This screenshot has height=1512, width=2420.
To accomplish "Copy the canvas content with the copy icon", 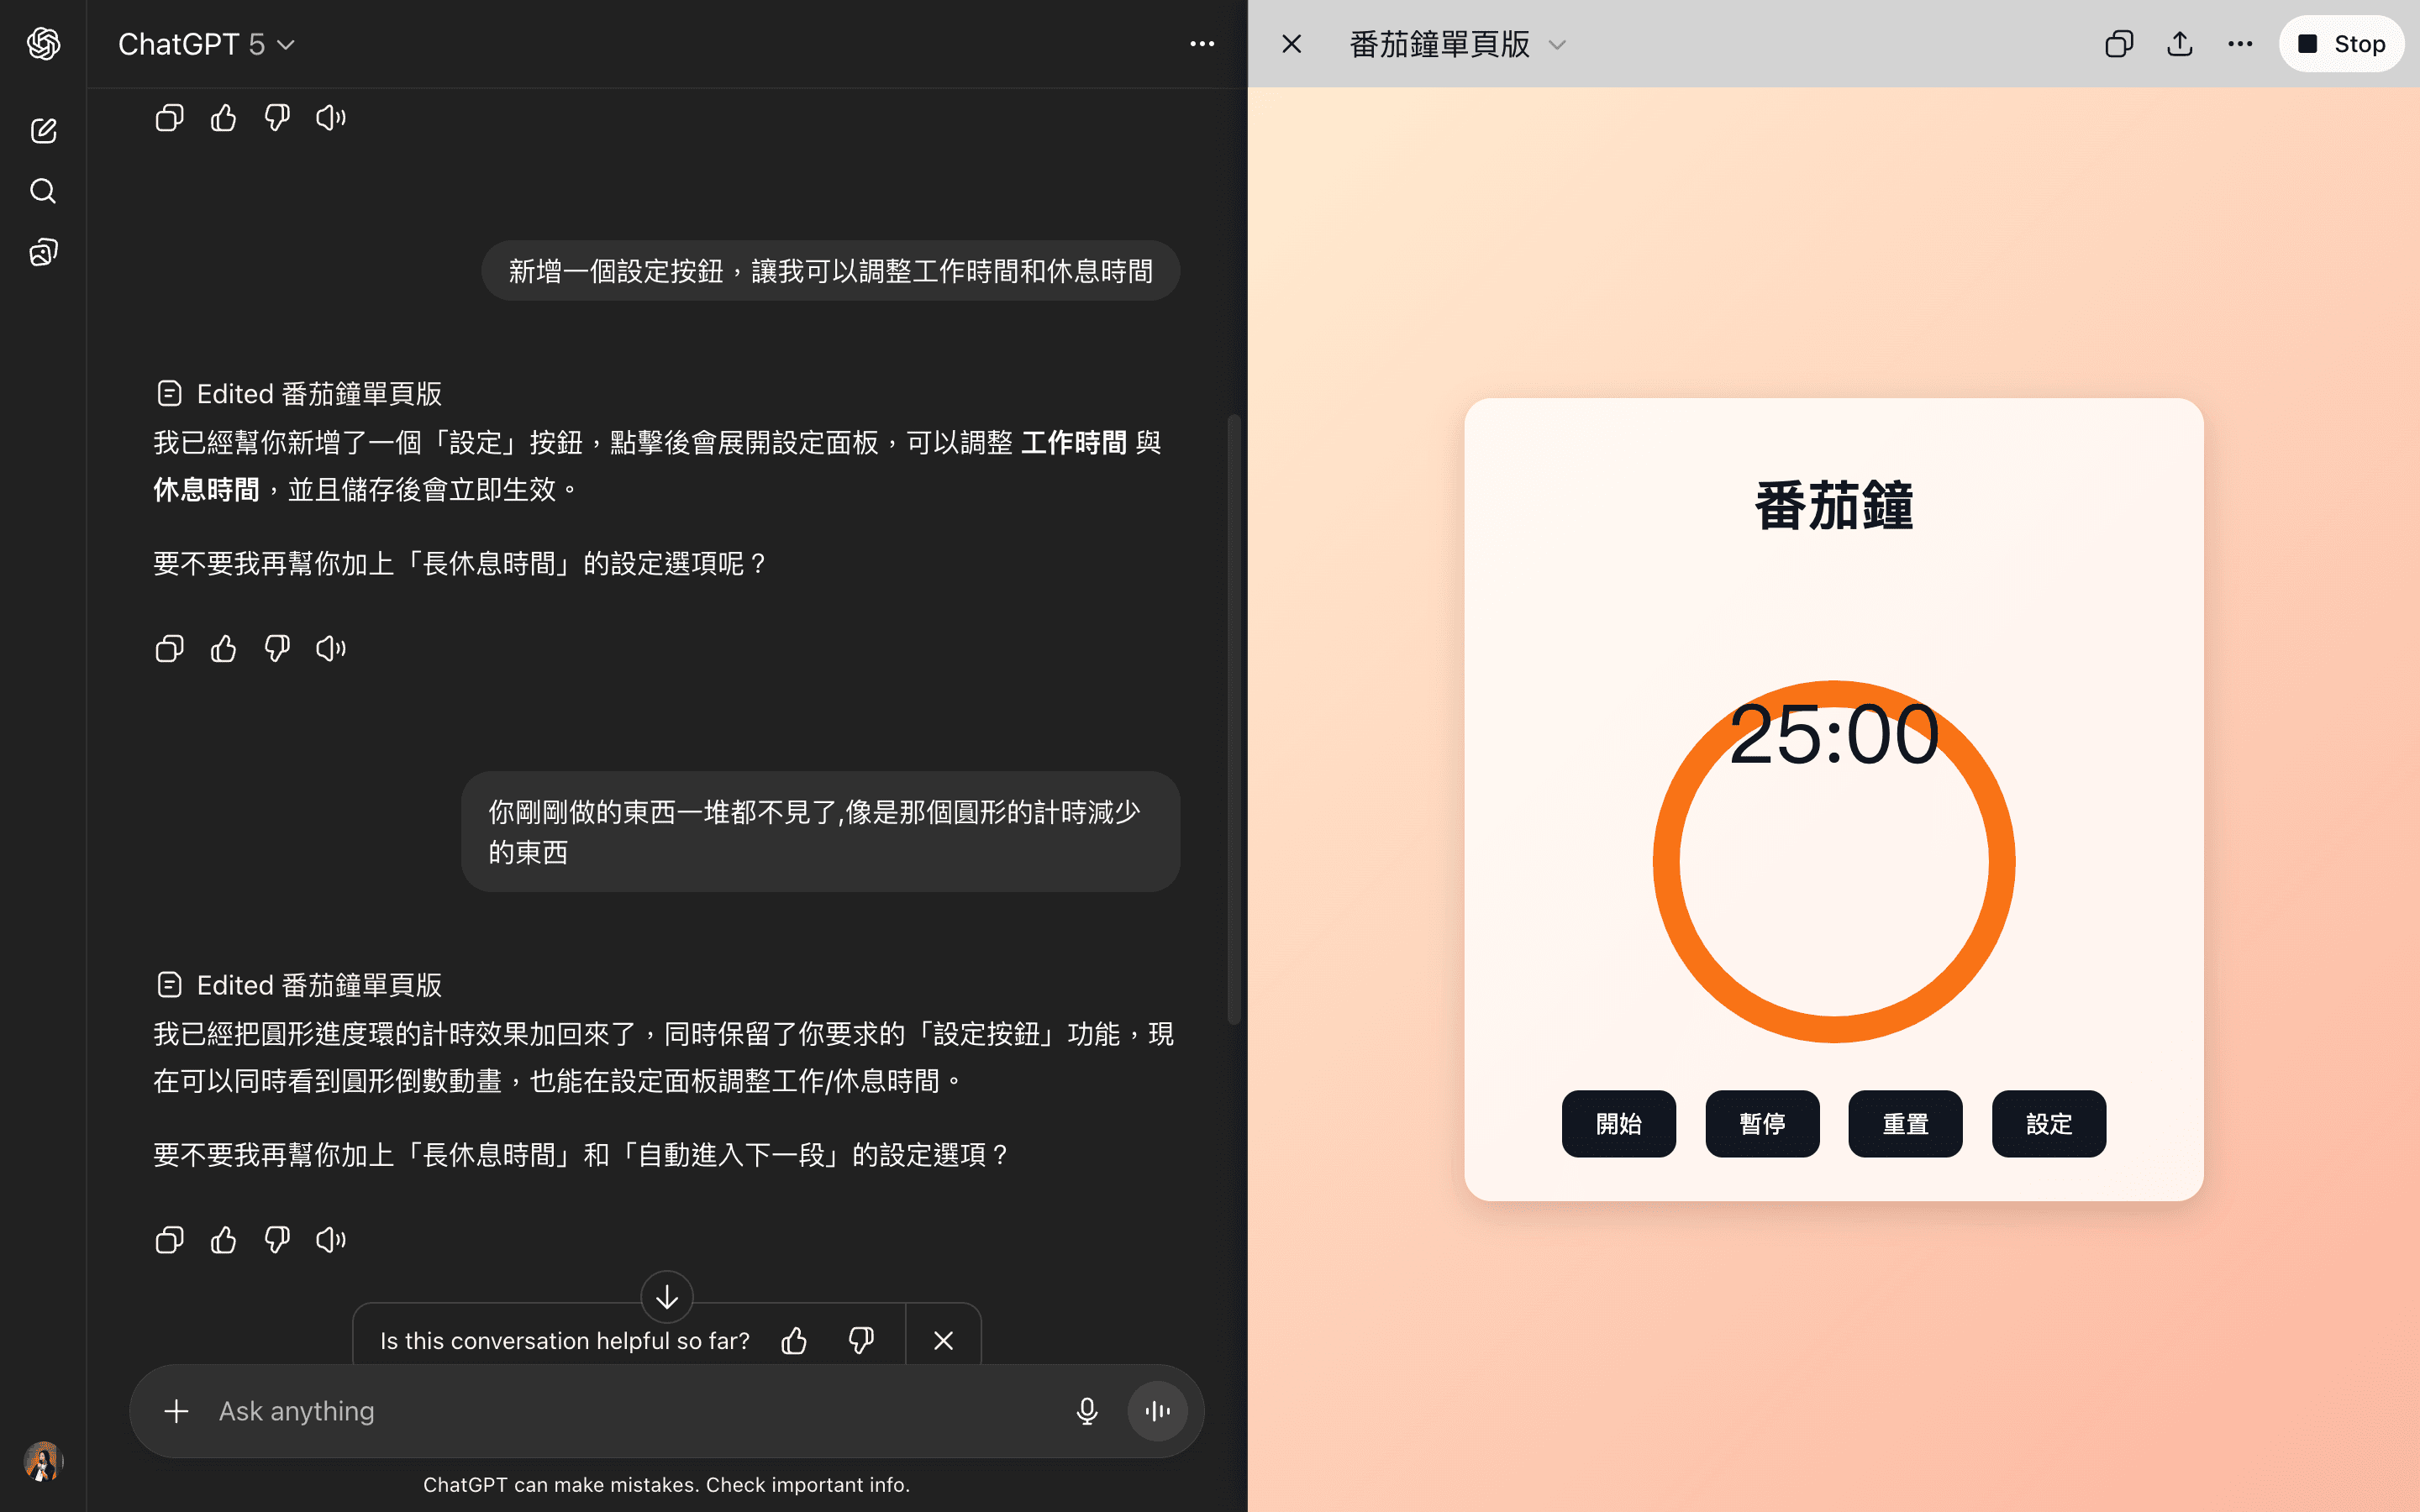I will tap(2119, 44).
